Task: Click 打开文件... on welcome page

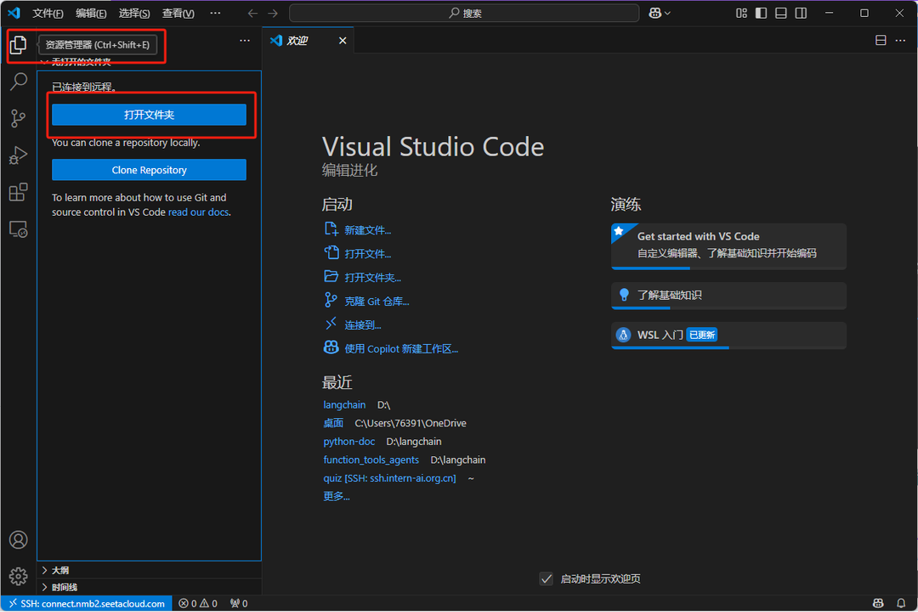Action: tap(368, 254)
